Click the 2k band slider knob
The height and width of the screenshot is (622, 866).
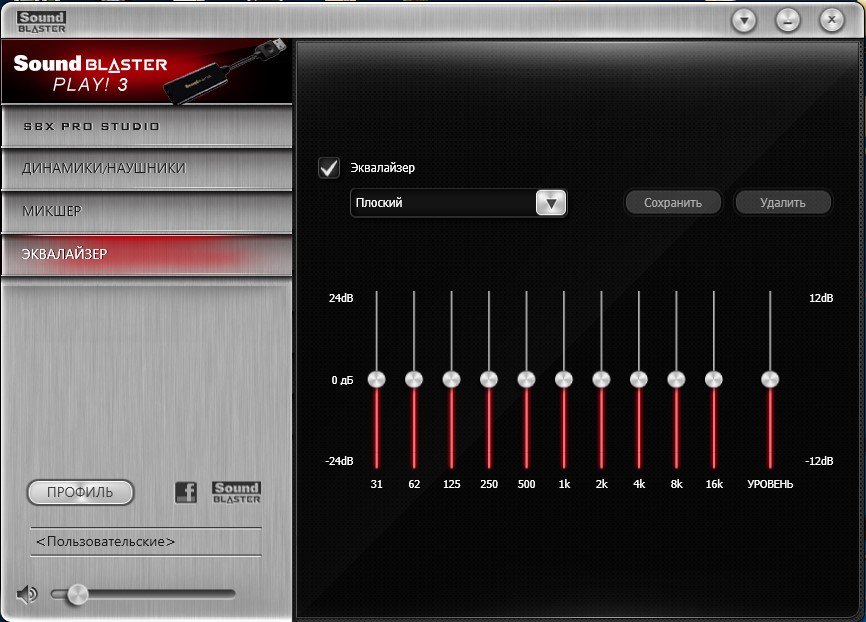[601, 379]
